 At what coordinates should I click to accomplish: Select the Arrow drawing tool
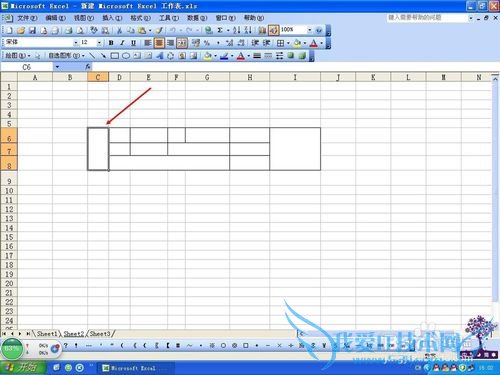(x=103, y=56)
